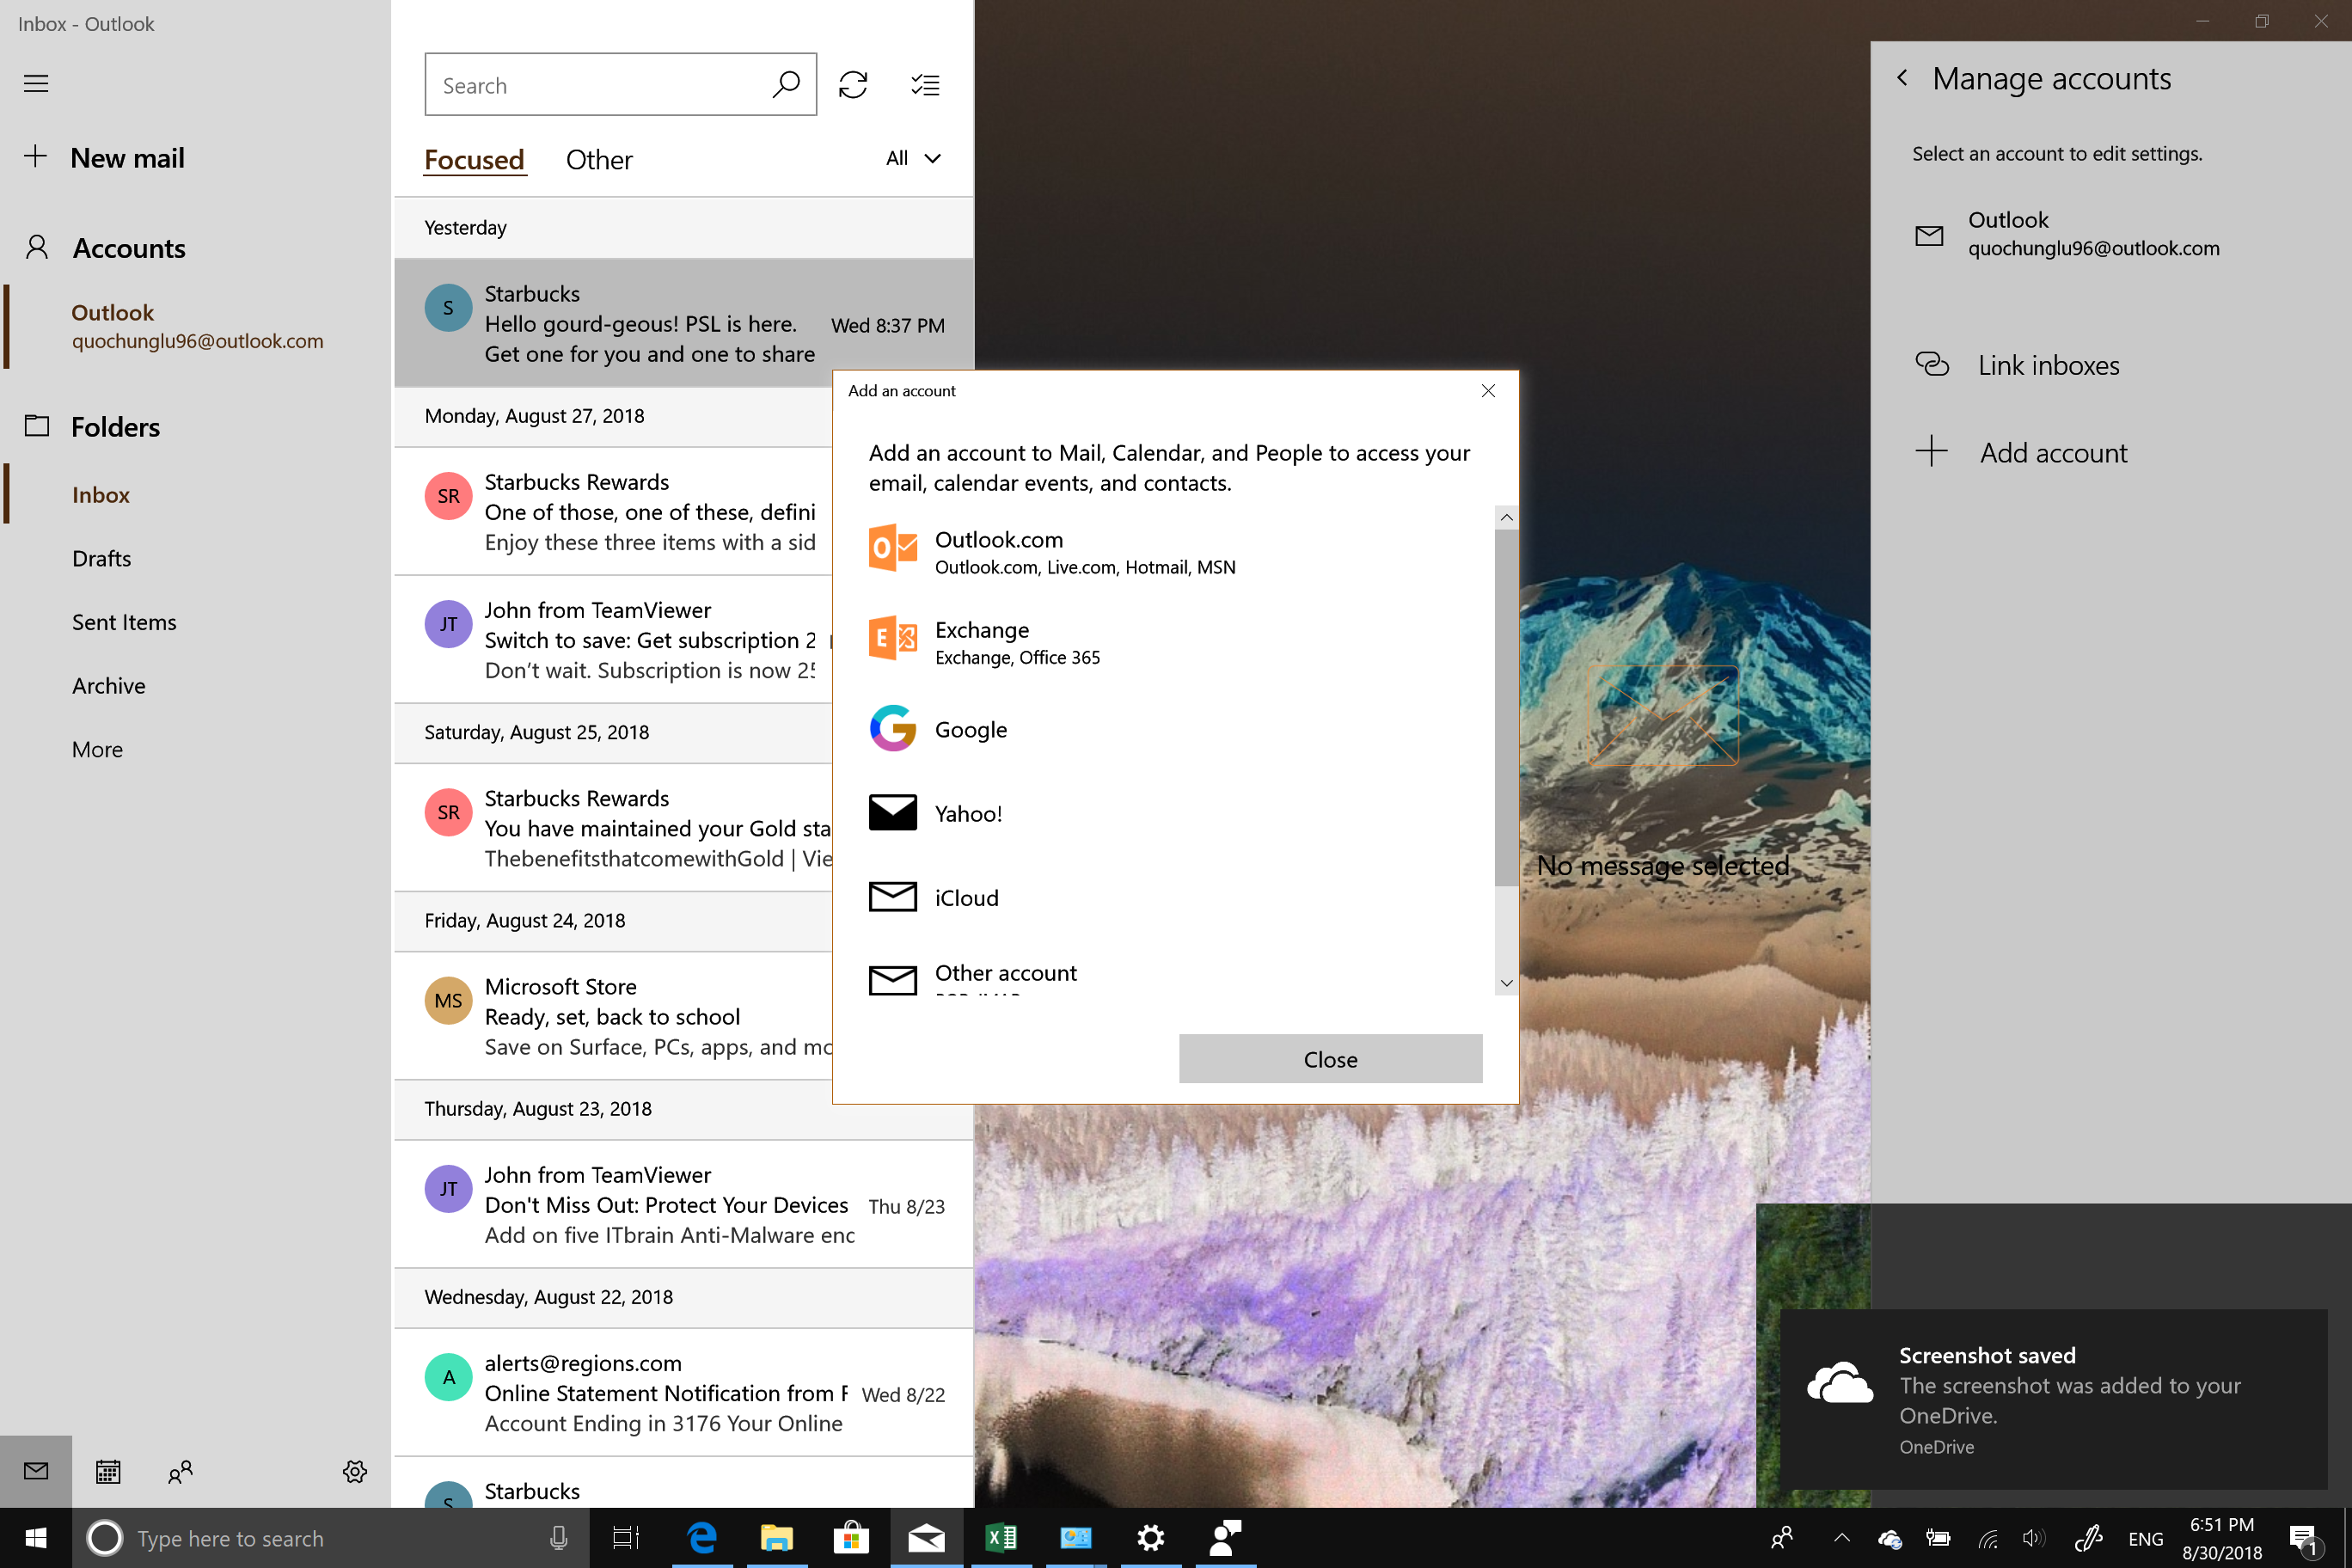This screenshot has height=1568, width=2352.
Task: Switch to People view icon
Action: coord(180,1471)
